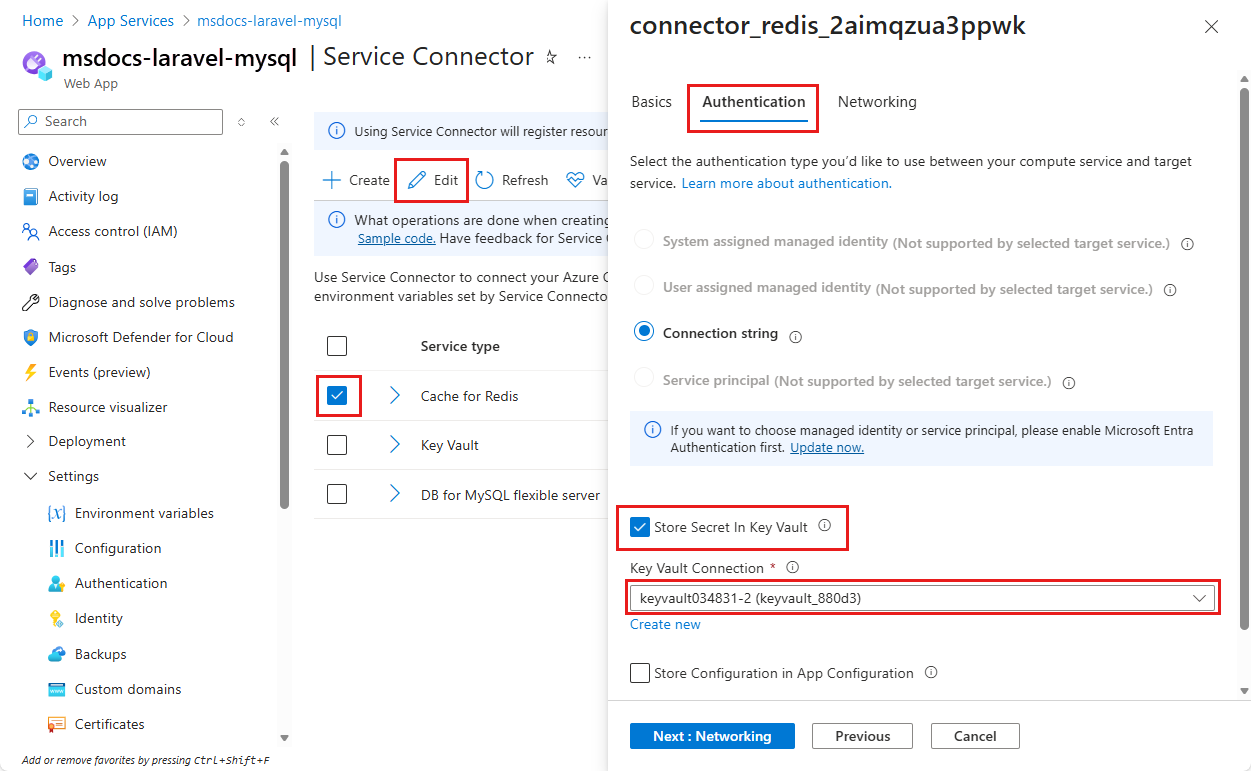Click the left sidebar scrollbar
Viewport: 1251px width, 771px height.
pos(284,335)
